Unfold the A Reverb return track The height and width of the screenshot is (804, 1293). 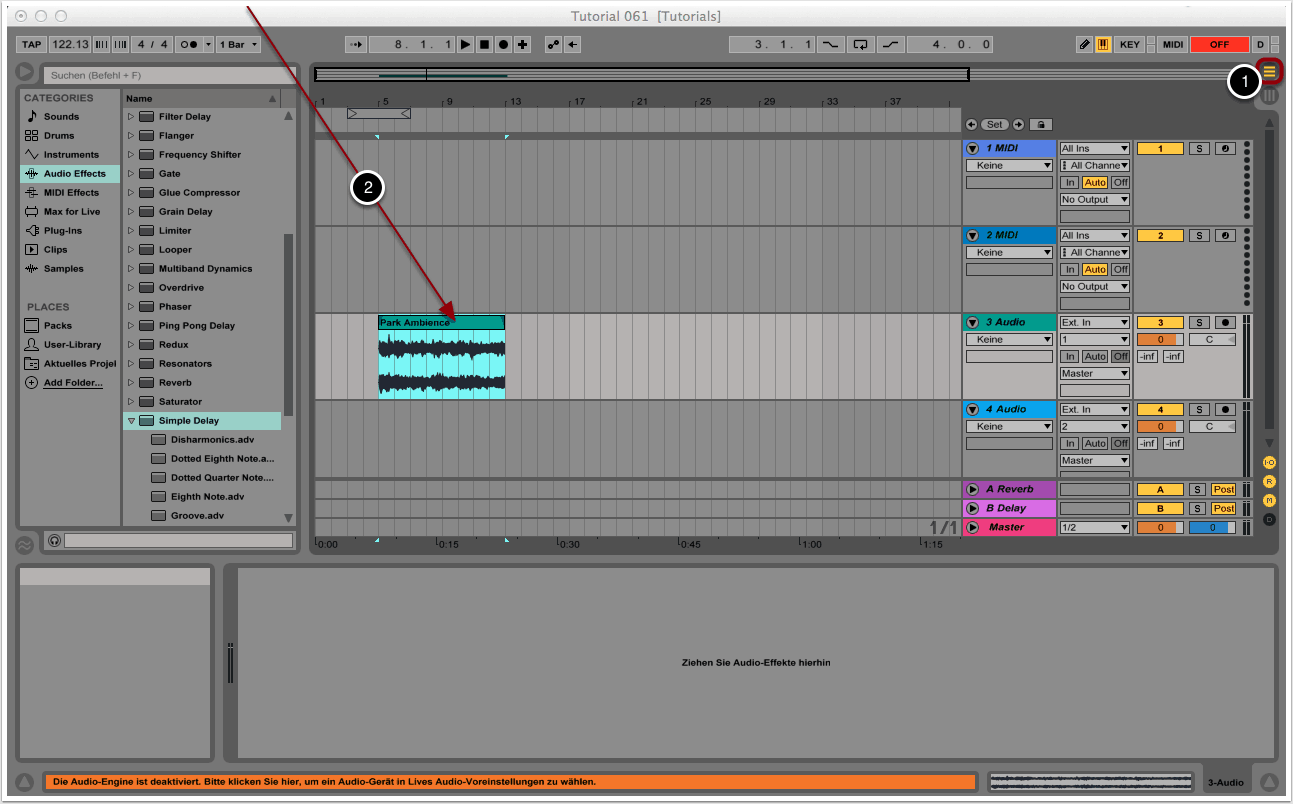pyautogui.click(x=972, y=489)
